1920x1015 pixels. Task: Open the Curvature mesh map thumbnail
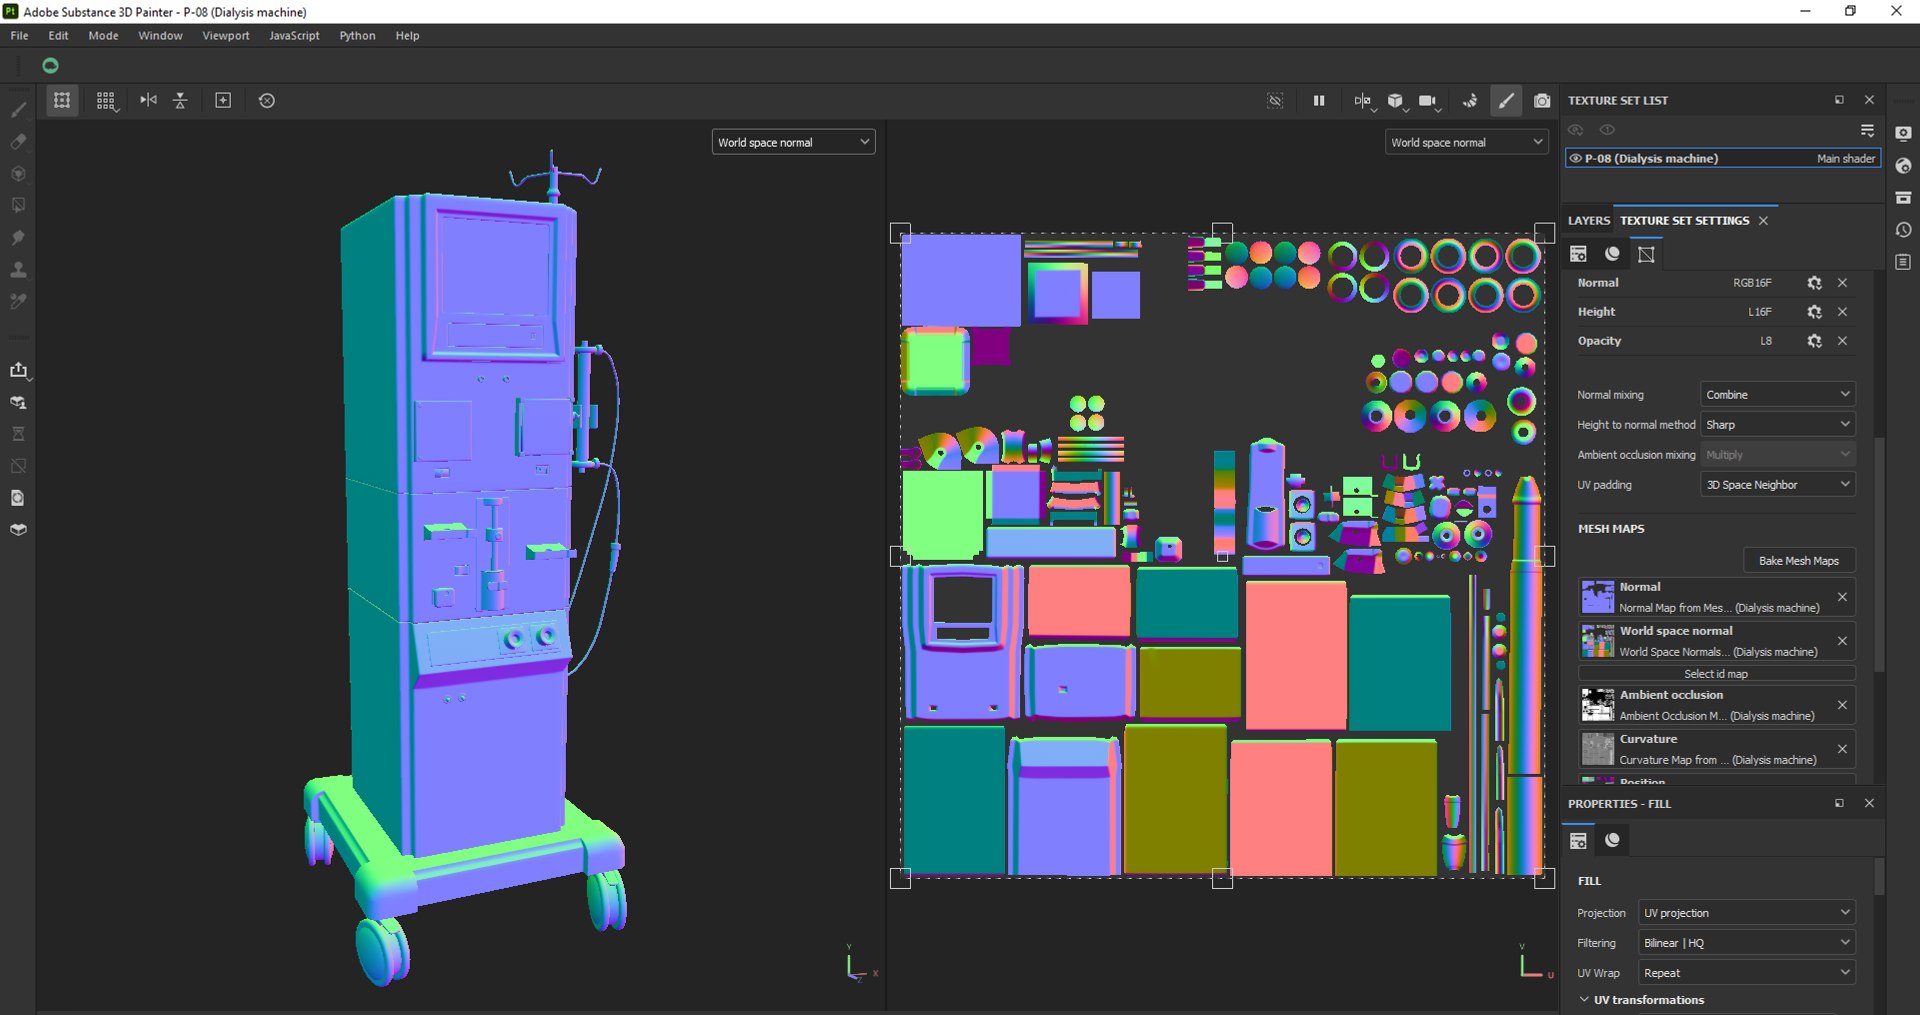[1597, 749]
